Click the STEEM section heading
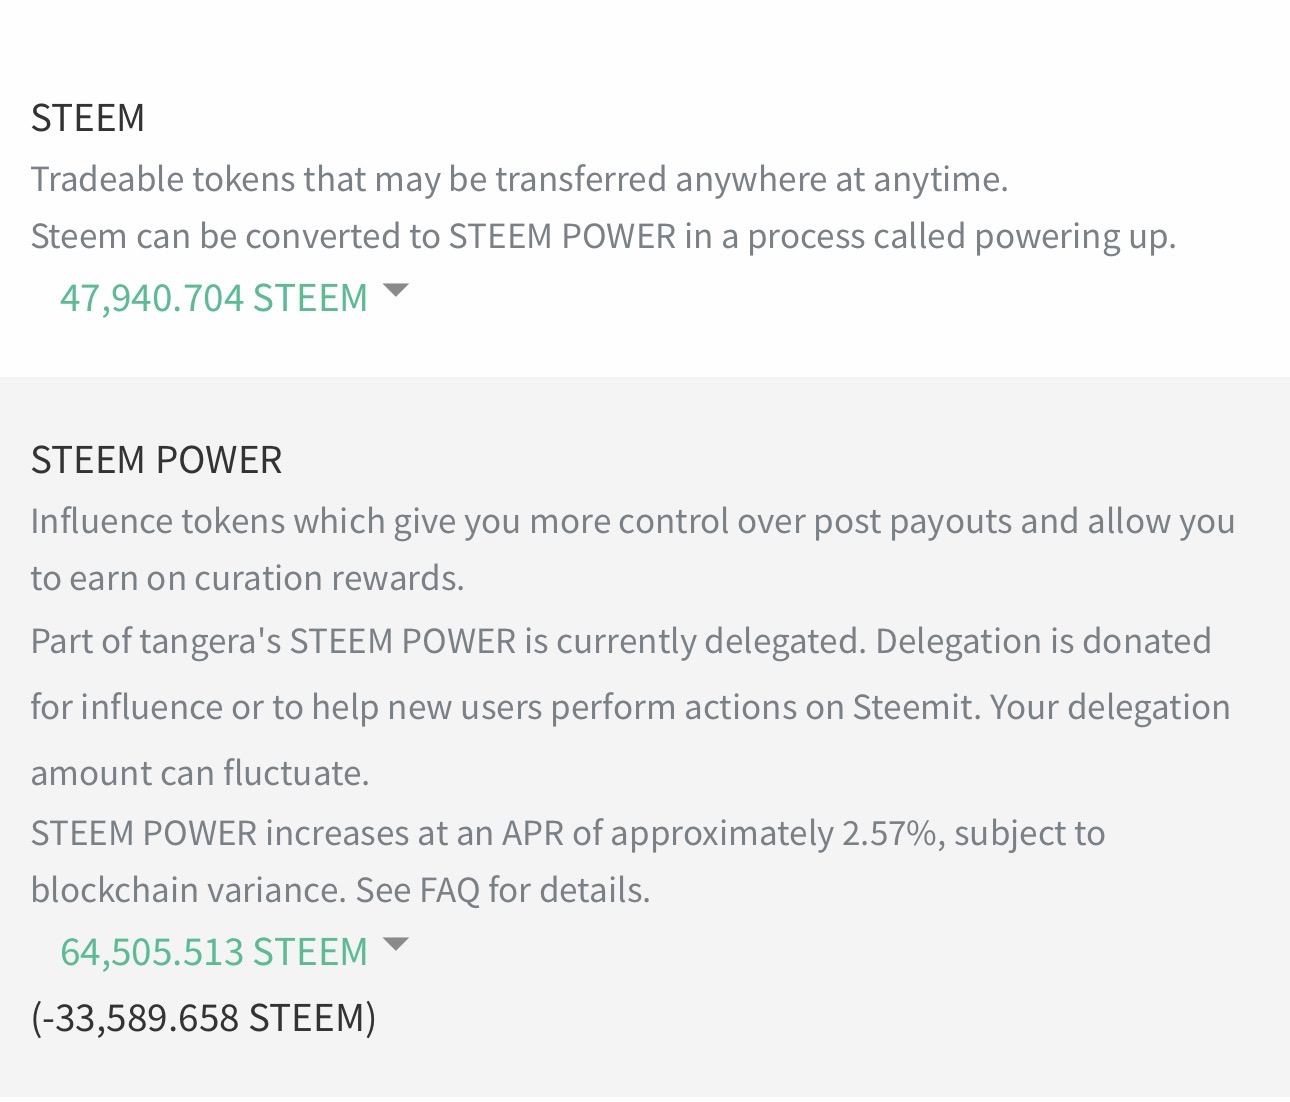The height and width of the screenshot is (1102, 1290). coord(88,118)
